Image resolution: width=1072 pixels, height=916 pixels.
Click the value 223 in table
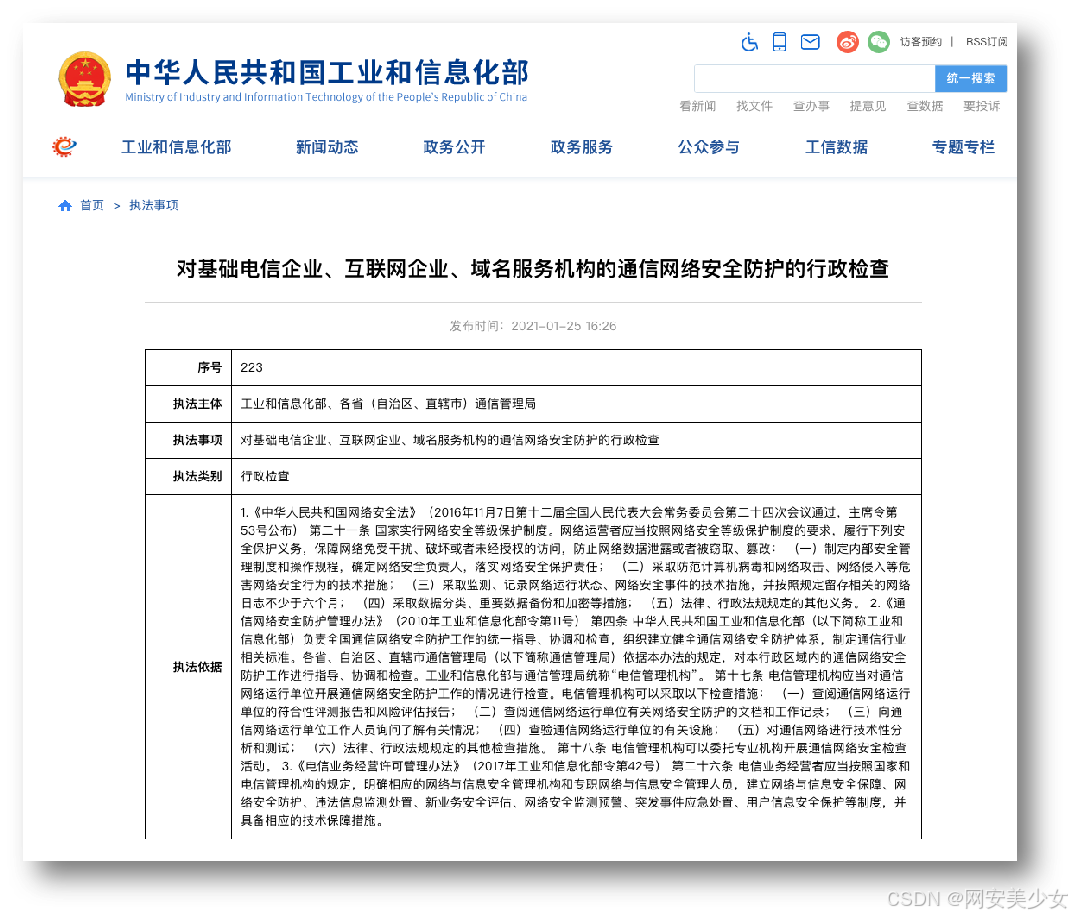point(251,368)
